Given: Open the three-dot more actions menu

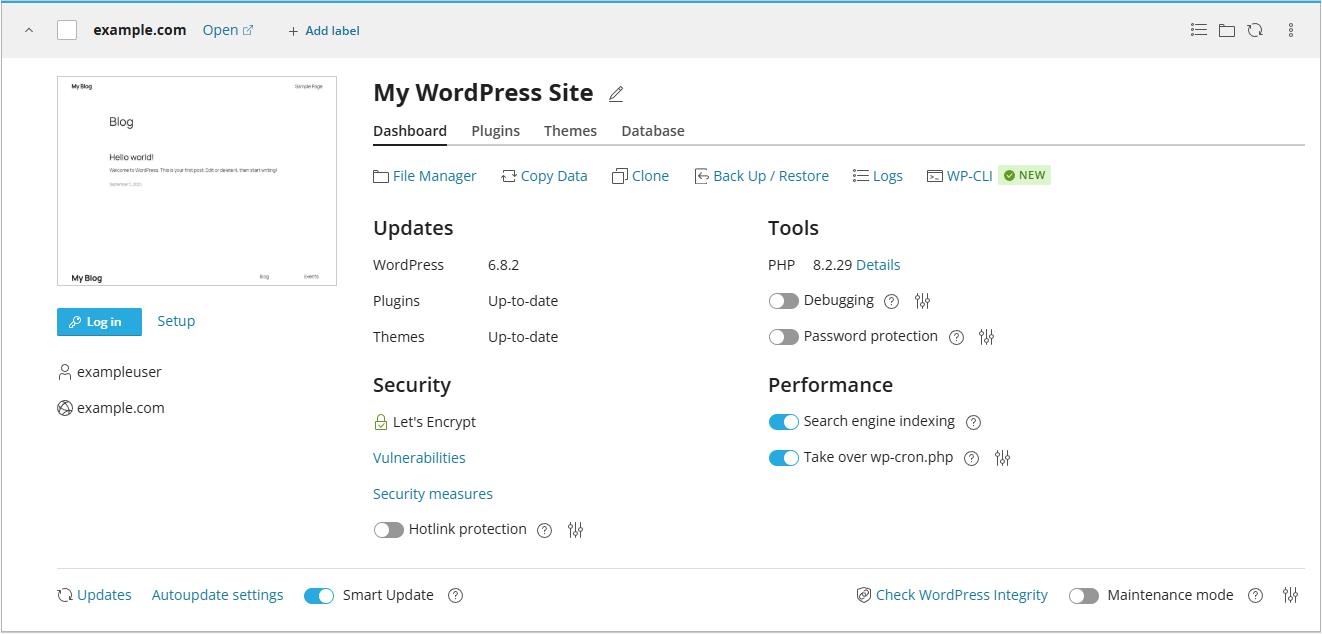Looking at the screenshot, I should [1291, 30].
